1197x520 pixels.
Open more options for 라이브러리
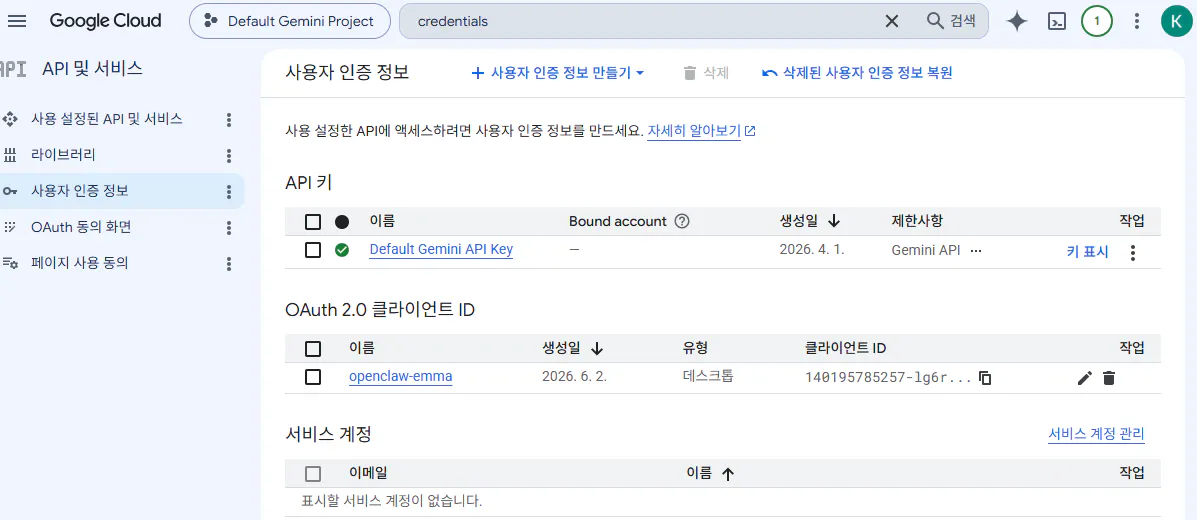click(228, 156)
